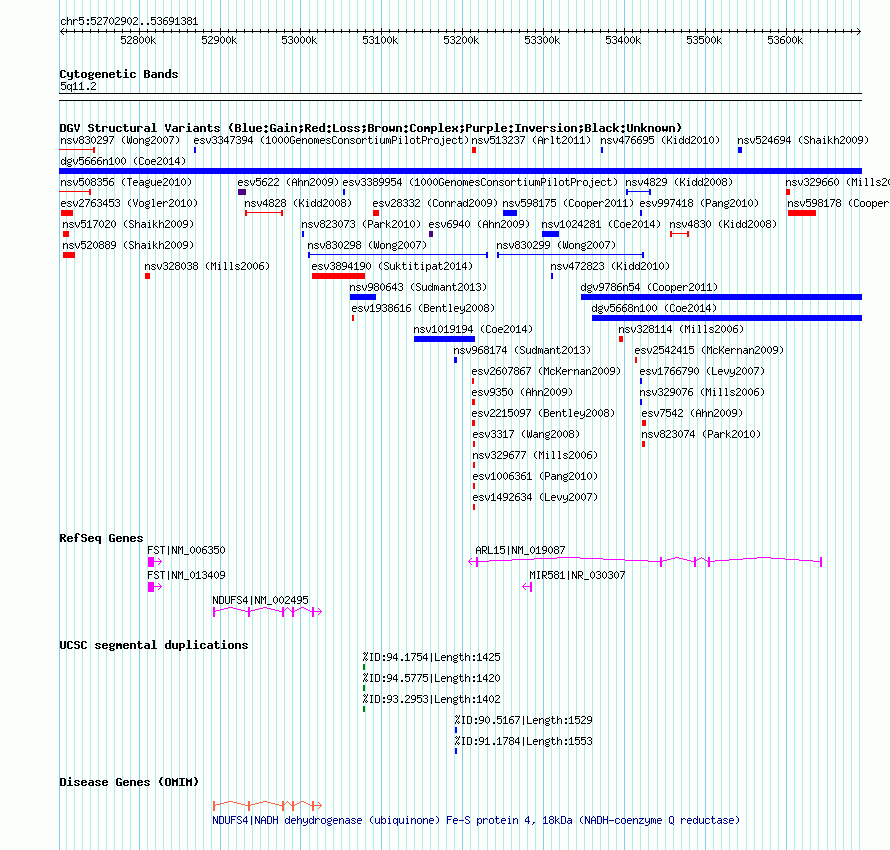The height and width of the screenshot is (850, 890).
Task: Click esv6940 (Ahn2009) label
Action: (x=479, y=224)
